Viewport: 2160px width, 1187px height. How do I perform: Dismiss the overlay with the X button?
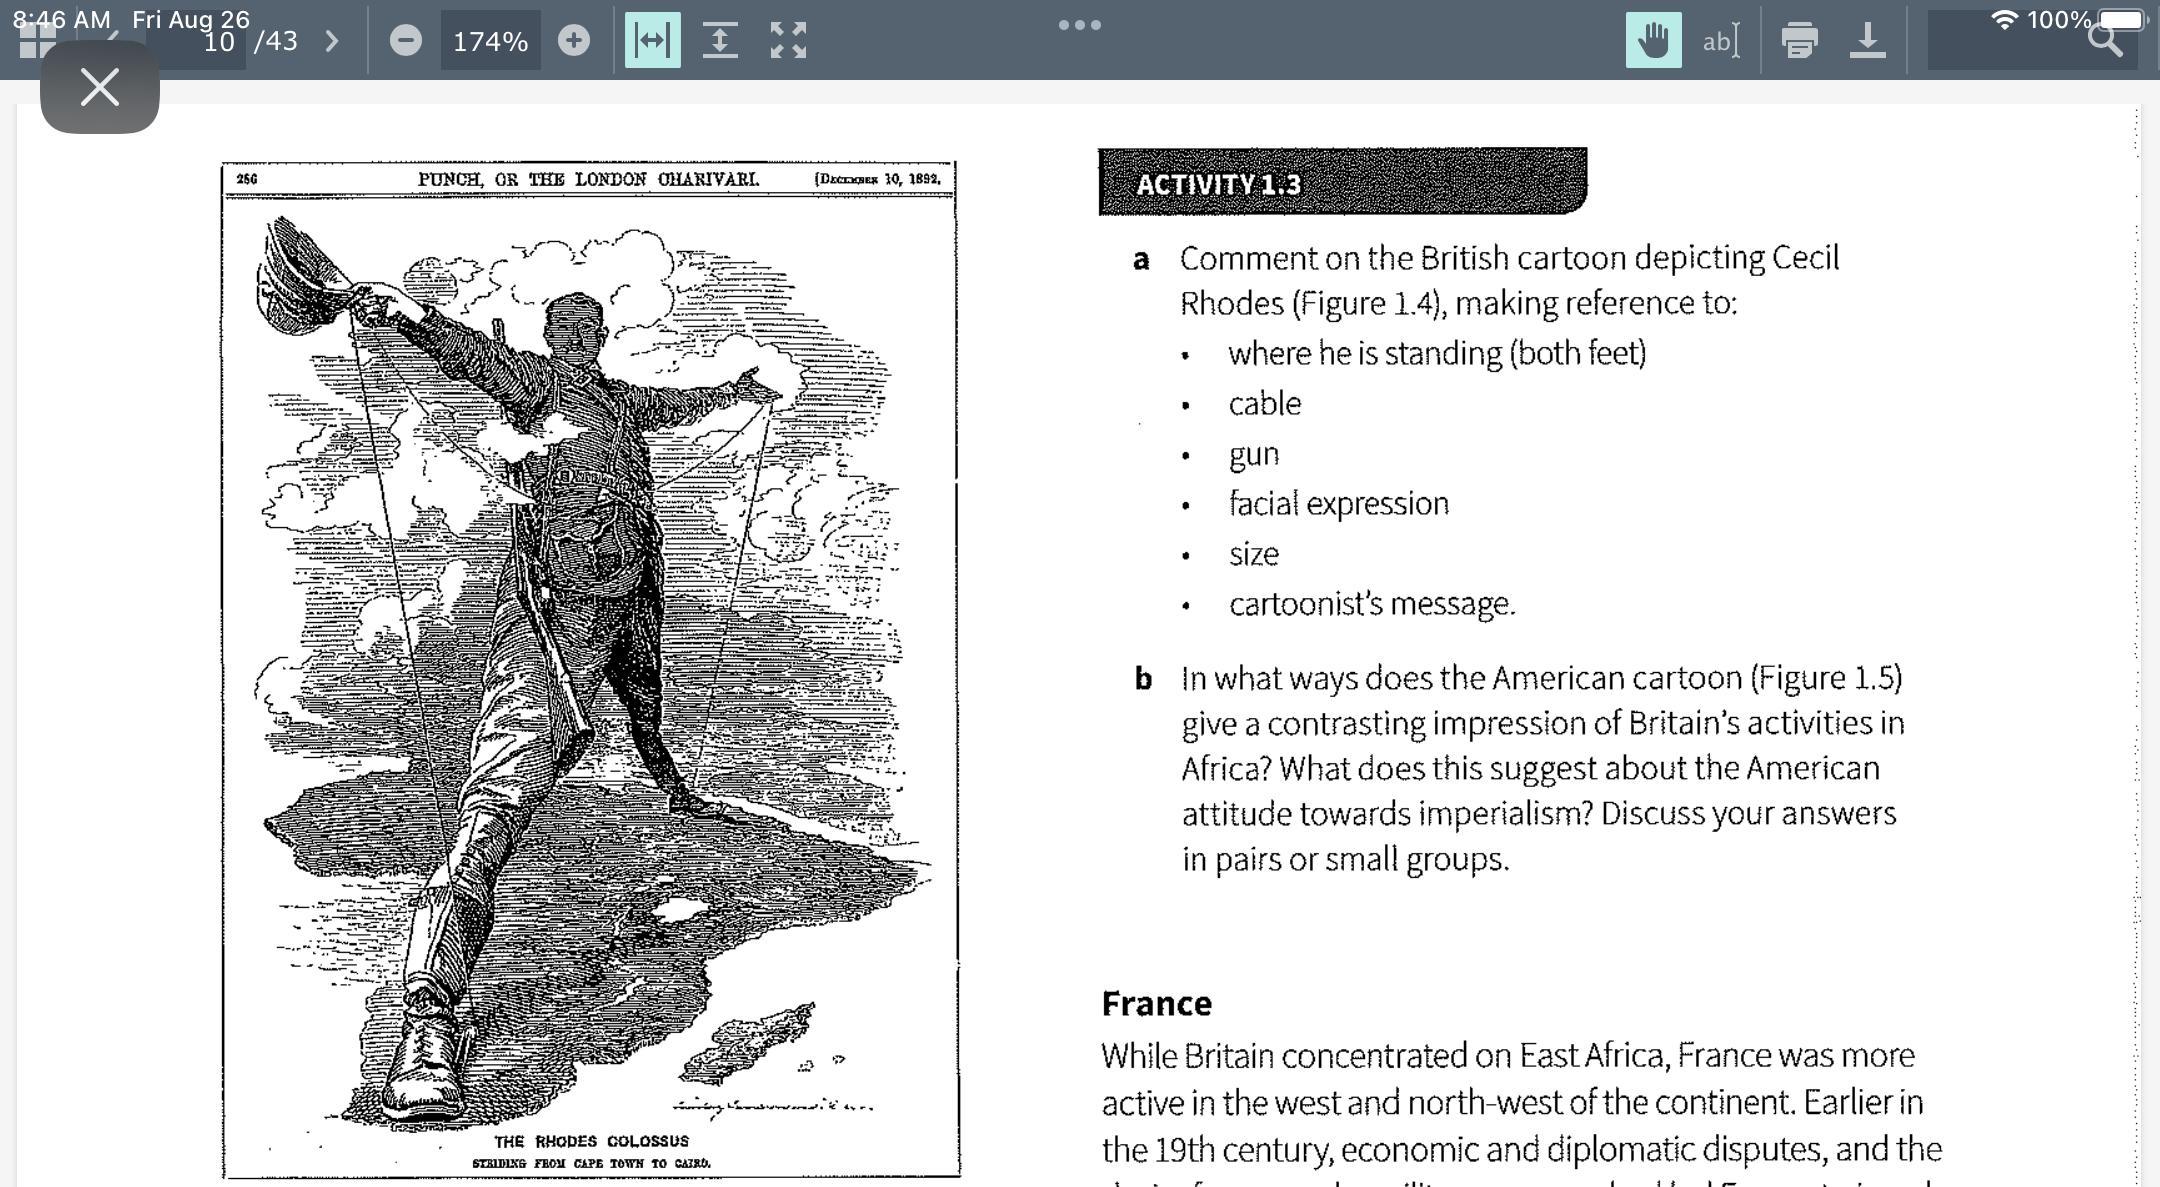[100, 88]
